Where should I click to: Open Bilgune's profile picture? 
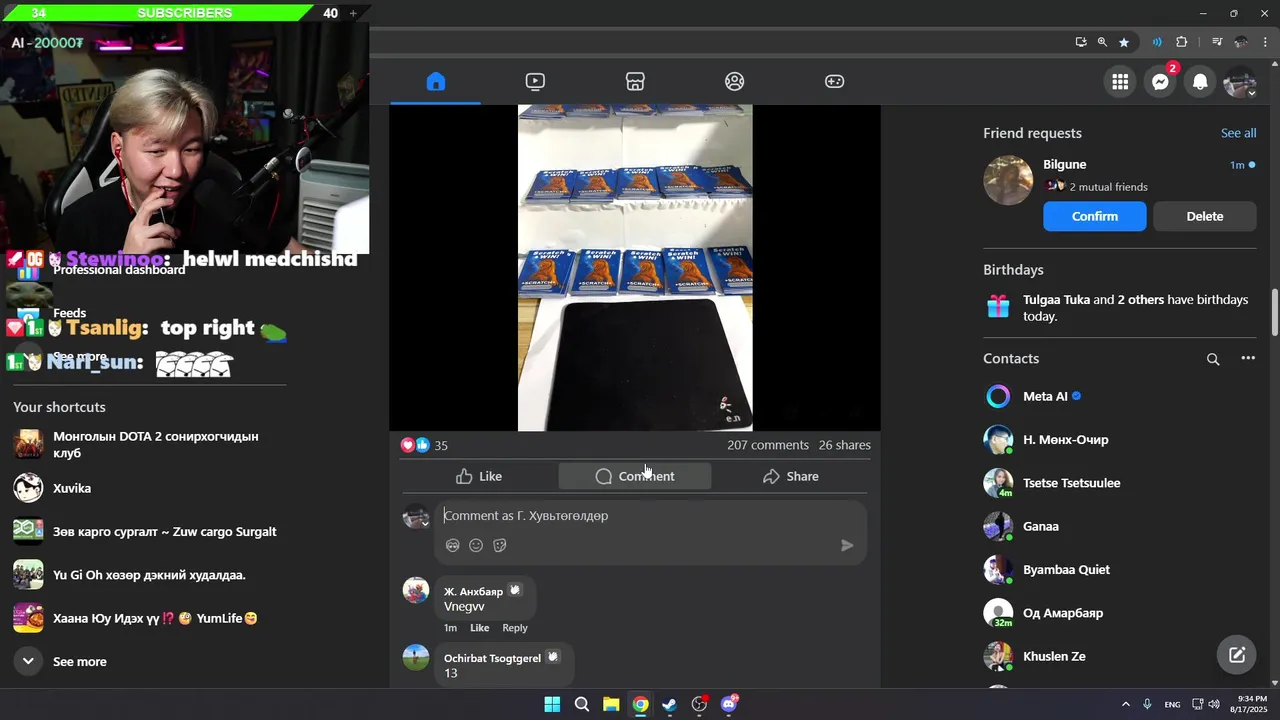(x=1008, y=180)
